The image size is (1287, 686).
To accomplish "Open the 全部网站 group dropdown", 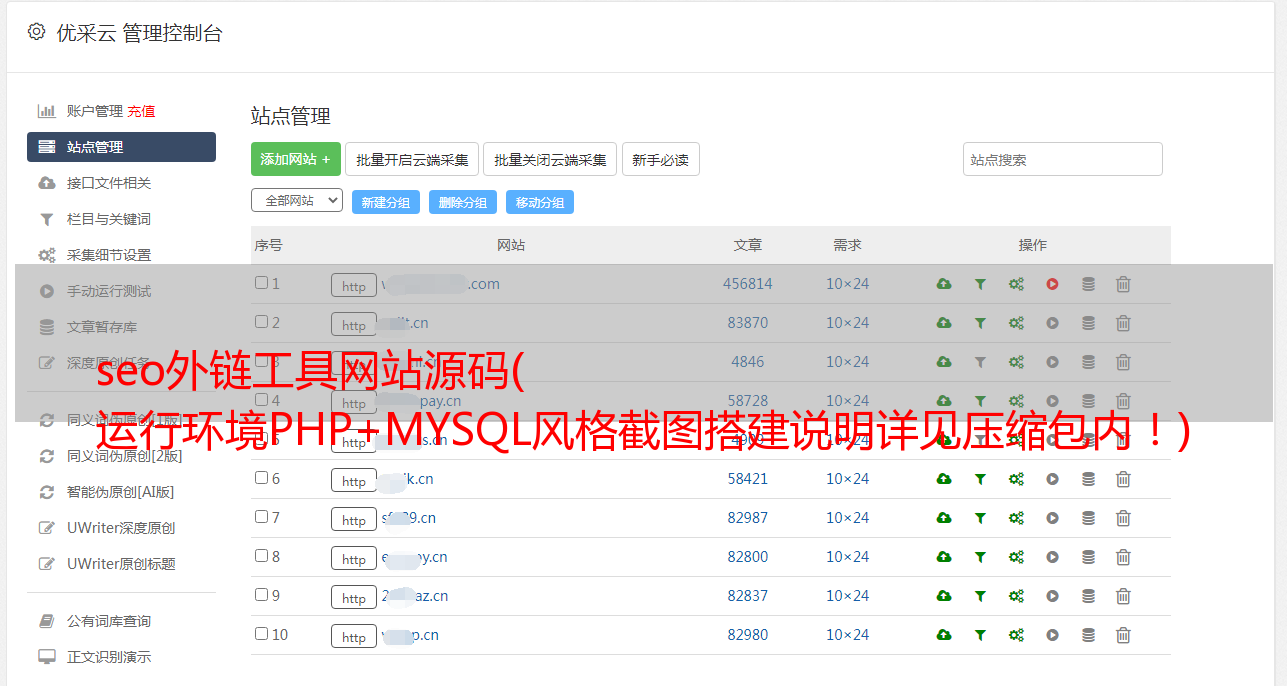I will 297,201.
